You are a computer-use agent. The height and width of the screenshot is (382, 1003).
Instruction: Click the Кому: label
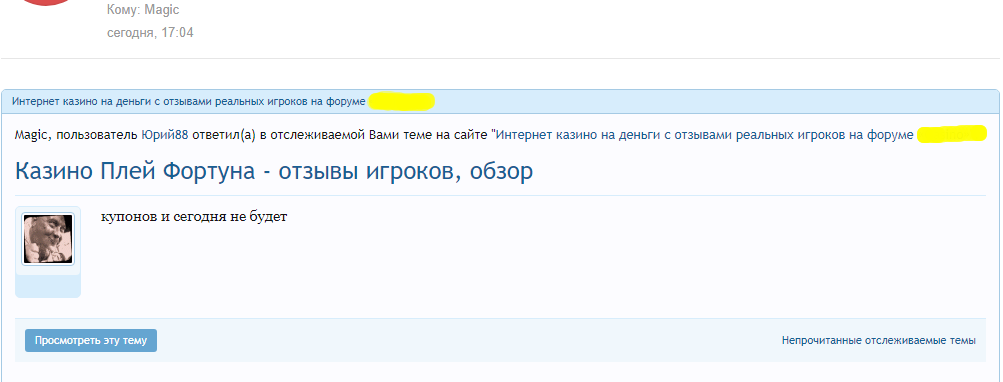(x=124, y=10)
